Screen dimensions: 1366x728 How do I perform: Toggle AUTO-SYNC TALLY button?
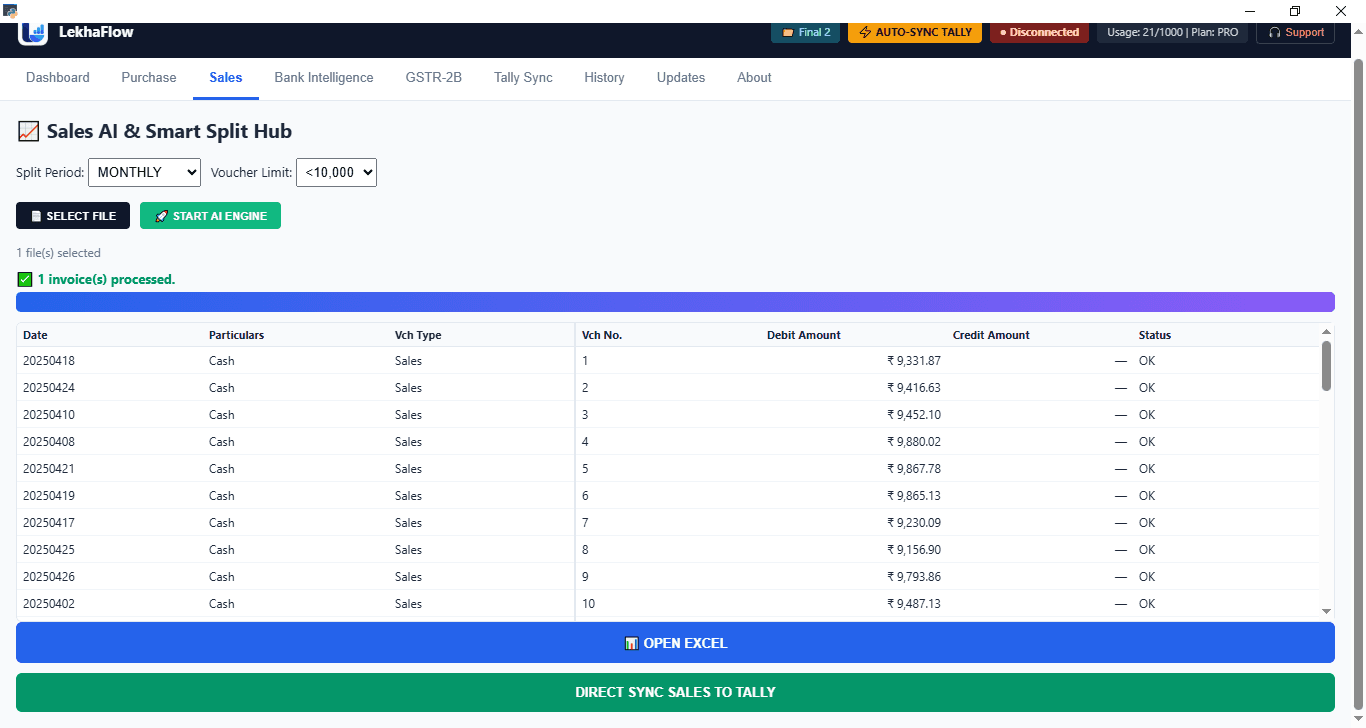pos(915,32)
